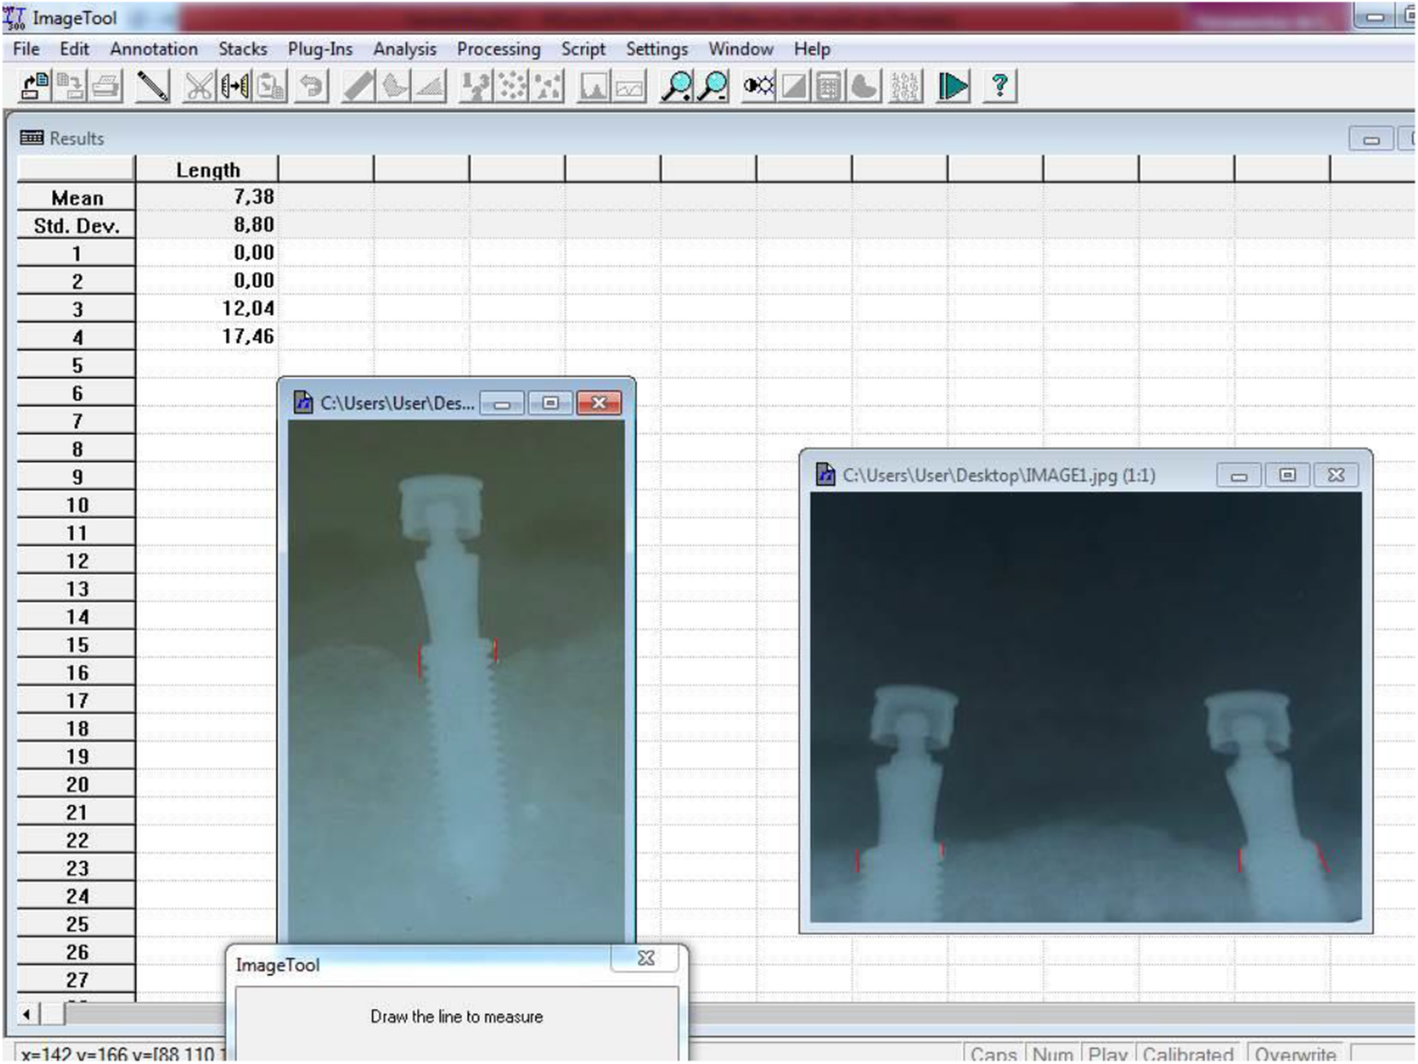
Task: Select the pencil annotation tool
Action: pyautogui.click(x=152, y=87)
